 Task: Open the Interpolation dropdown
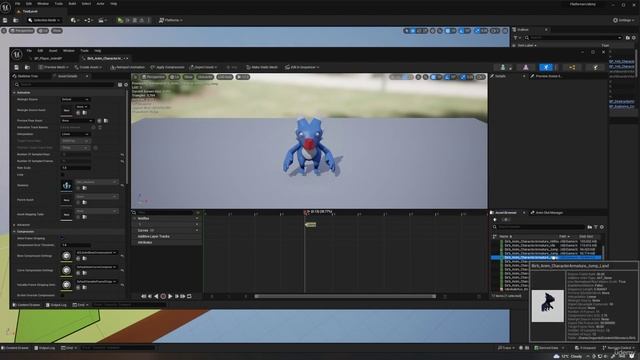tap(75, 134)
